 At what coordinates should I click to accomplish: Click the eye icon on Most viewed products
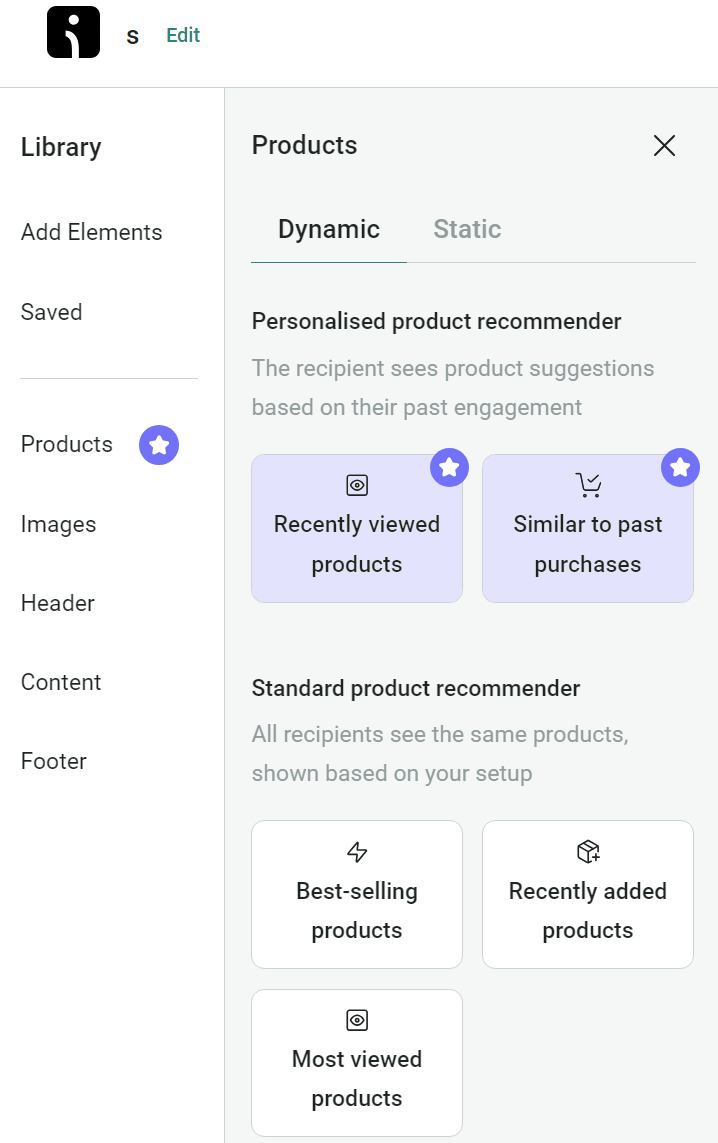click(x=357, y=1020)
